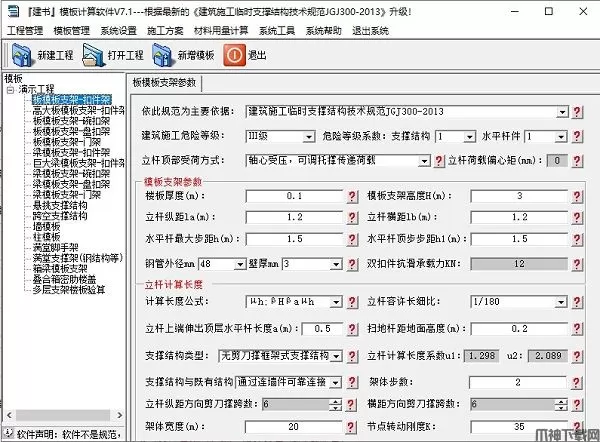
Task: Open the 水平杆件 coefficient dropdown
Action: [561, 137]
